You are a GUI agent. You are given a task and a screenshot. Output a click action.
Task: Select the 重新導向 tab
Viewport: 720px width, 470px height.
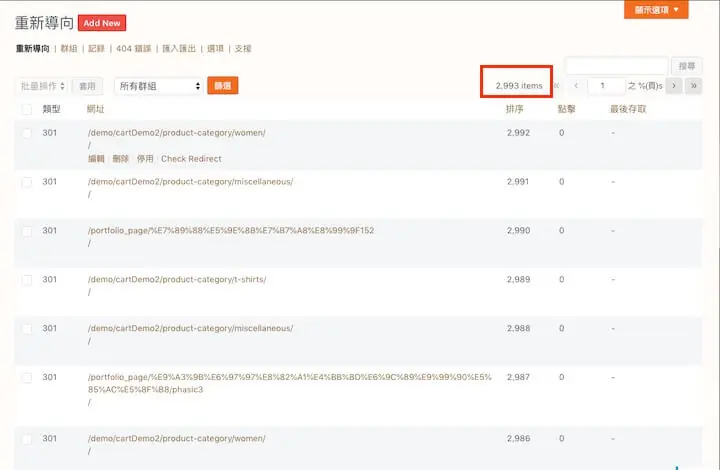click(33, 49)
